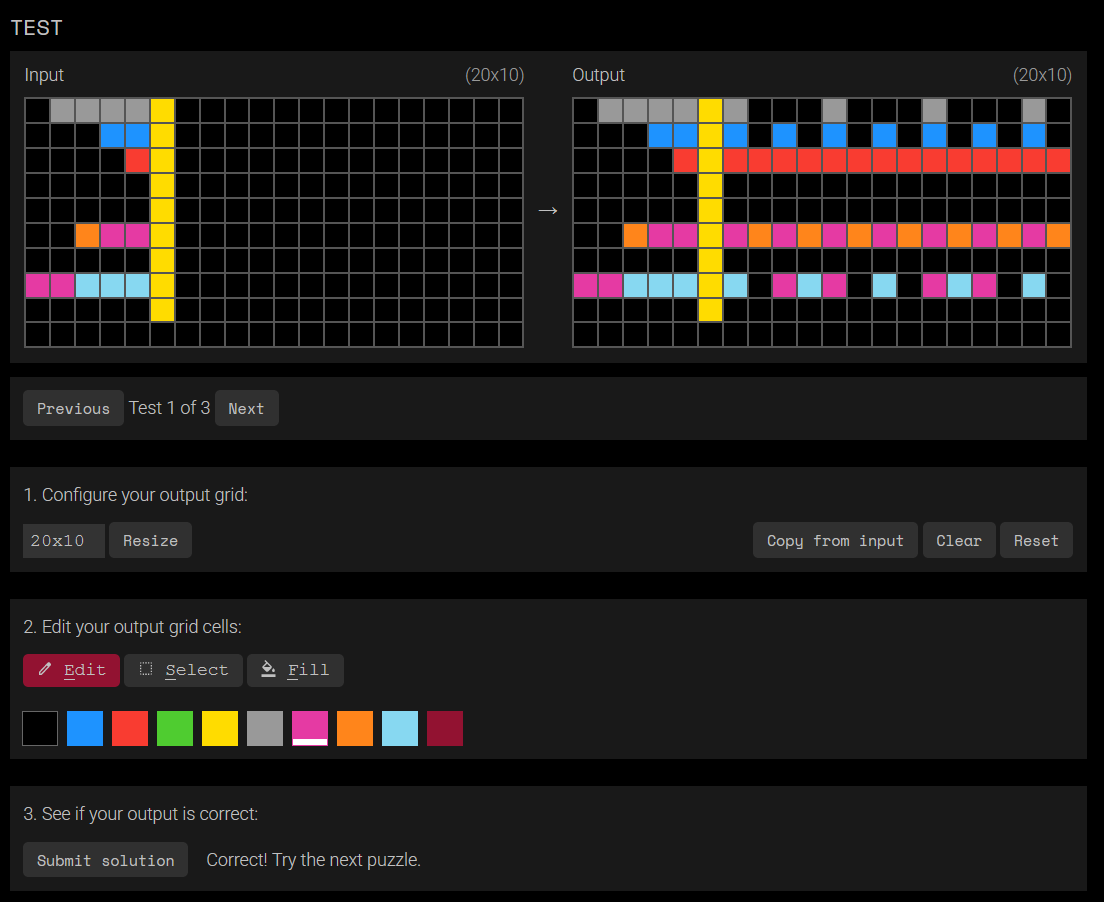The height and width of the screenshot is (902, 1104).
Task: Click the 'Output' grid label
Action: click(x=598, y=75)
